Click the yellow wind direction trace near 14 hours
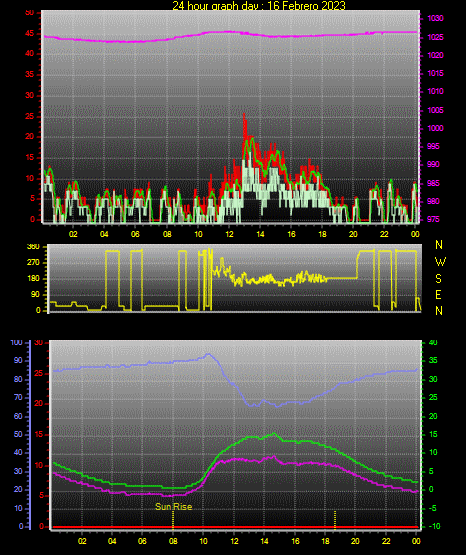This screenshot has width=466, height=555. (x=260, y=280)
